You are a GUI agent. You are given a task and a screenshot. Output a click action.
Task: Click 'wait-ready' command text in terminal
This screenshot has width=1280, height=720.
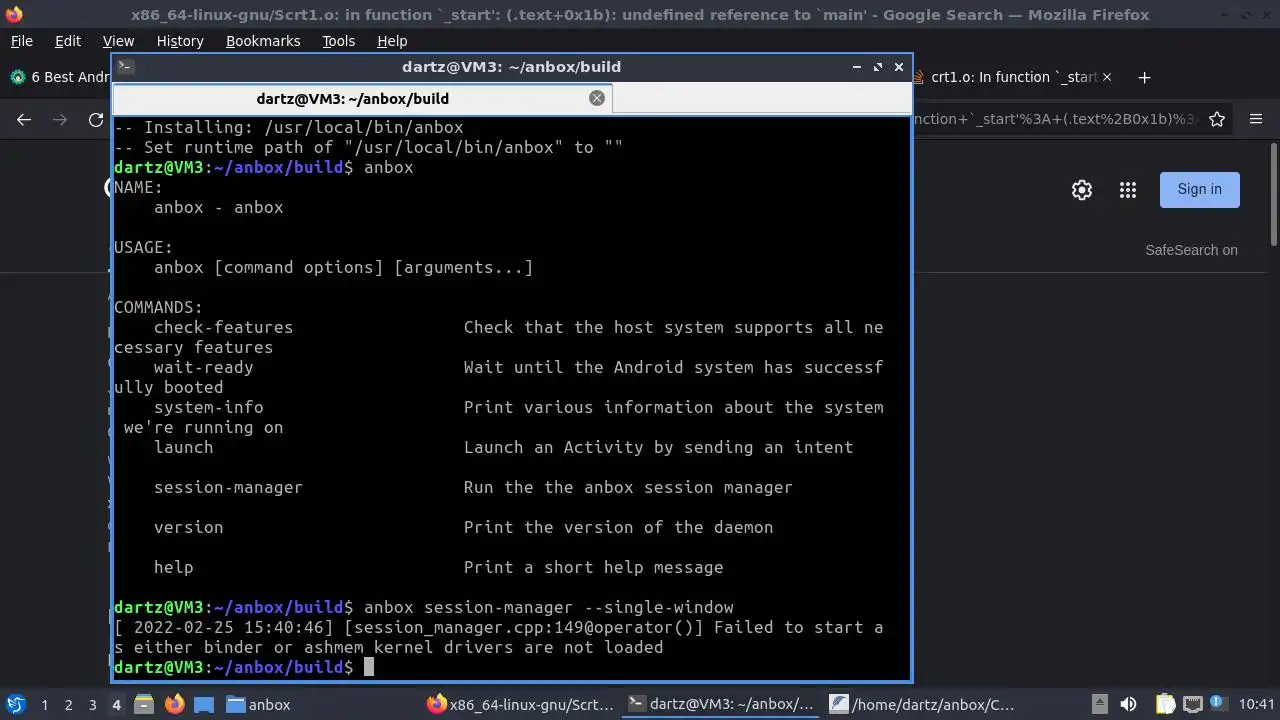click(x=203, y=367)
